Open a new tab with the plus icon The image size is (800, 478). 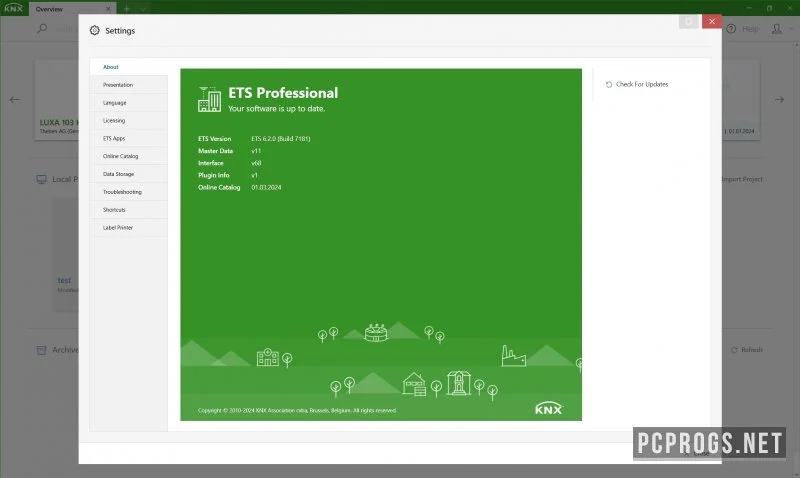(127, 9)
